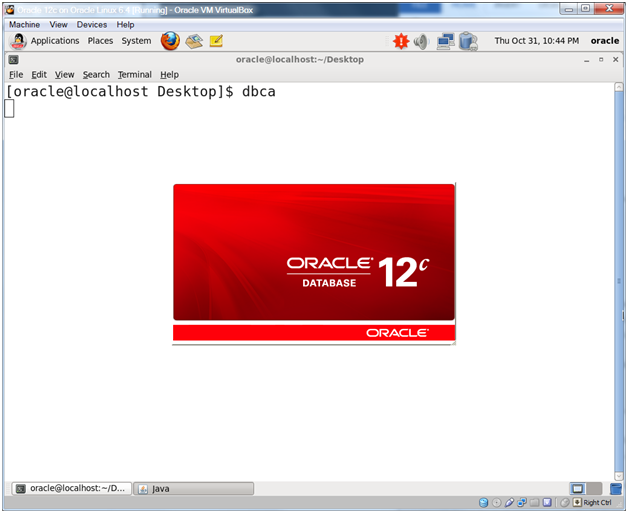Click the Oracle Database 12c splash image

314,264
